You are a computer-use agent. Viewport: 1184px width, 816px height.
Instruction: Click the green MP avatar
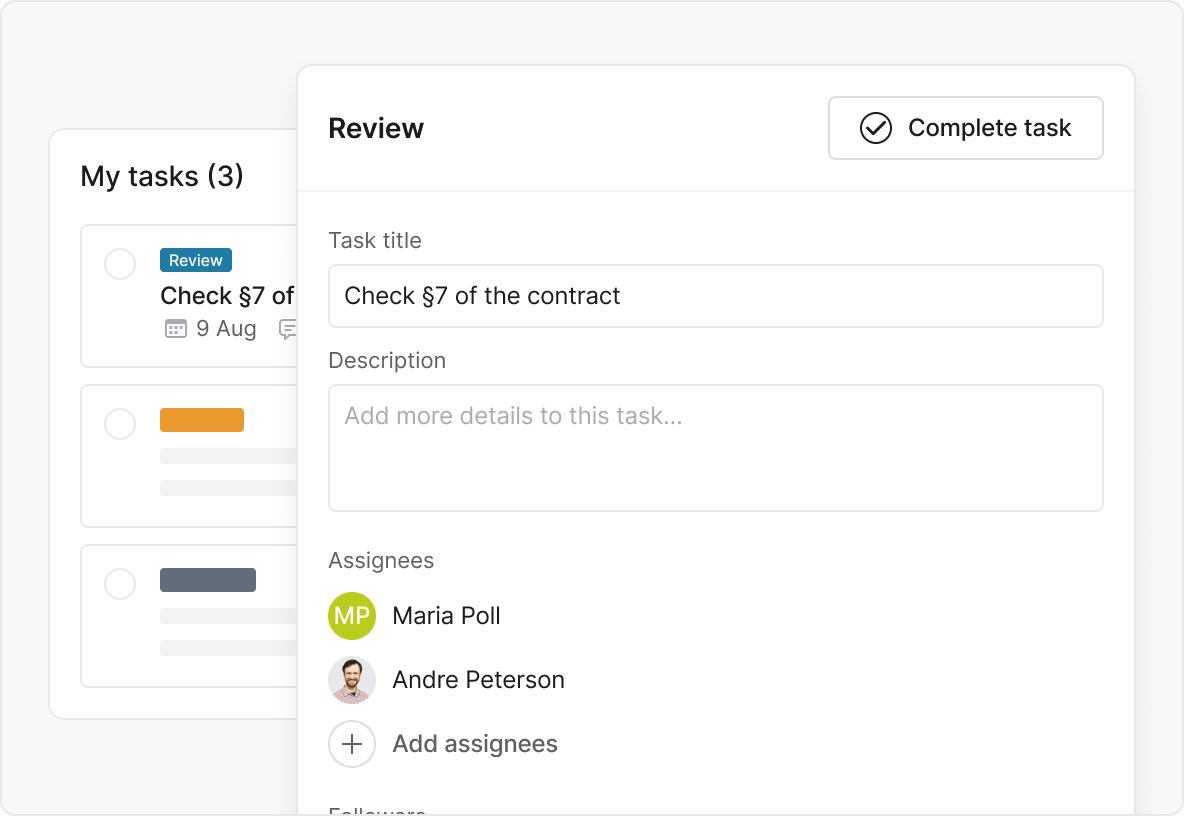click(x=352, y=616)
